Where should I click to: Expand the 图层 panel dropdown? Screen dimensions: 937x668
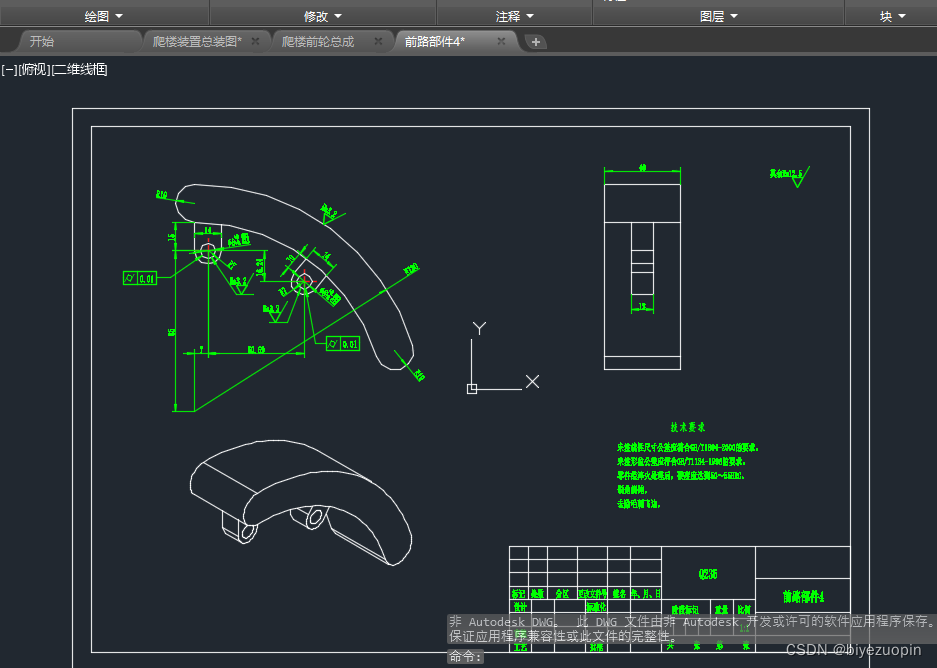[x=719, y=16]
